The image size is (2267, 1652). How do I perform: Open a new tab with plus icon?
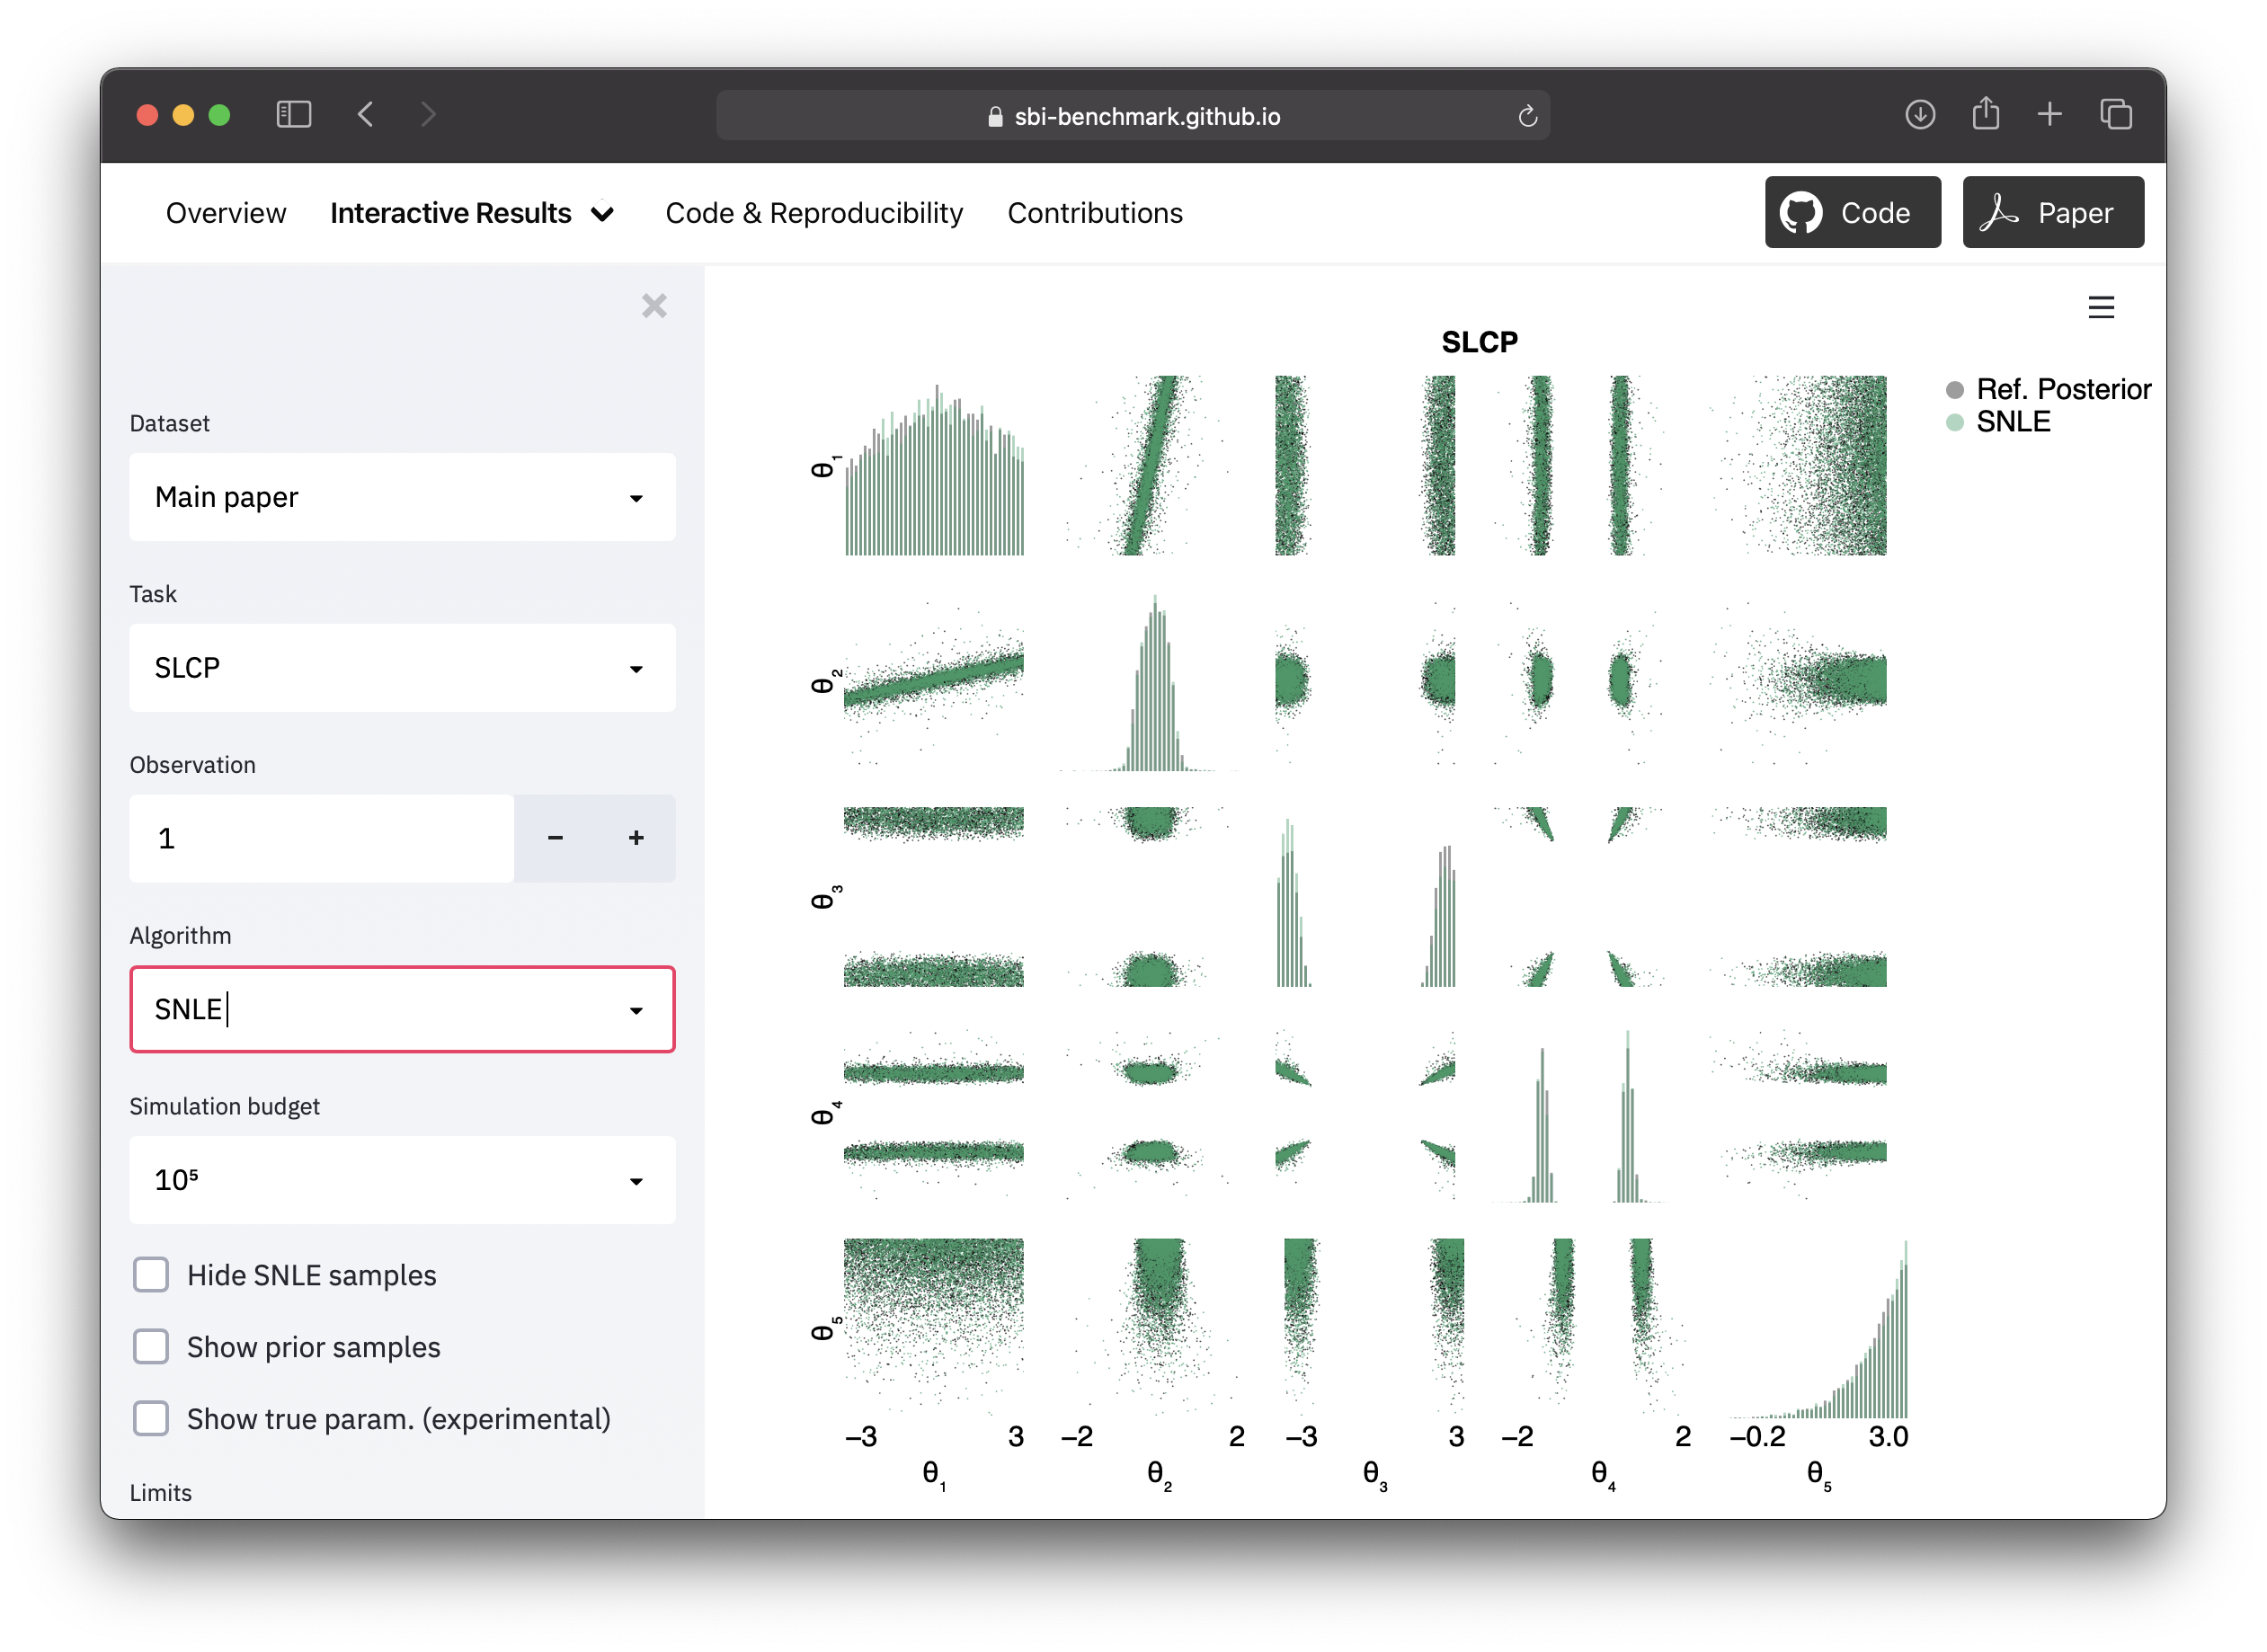(x=2050, y=114)
